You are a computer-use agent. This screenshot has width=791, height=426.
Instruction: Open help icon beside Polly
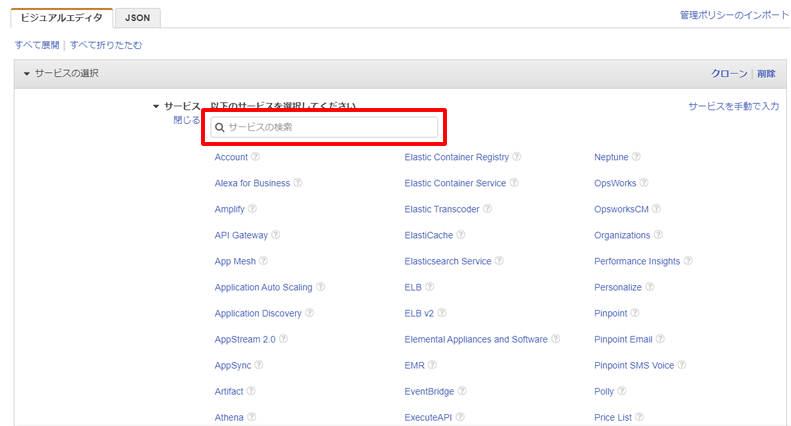pyautogui.click(x=622, y=391)
